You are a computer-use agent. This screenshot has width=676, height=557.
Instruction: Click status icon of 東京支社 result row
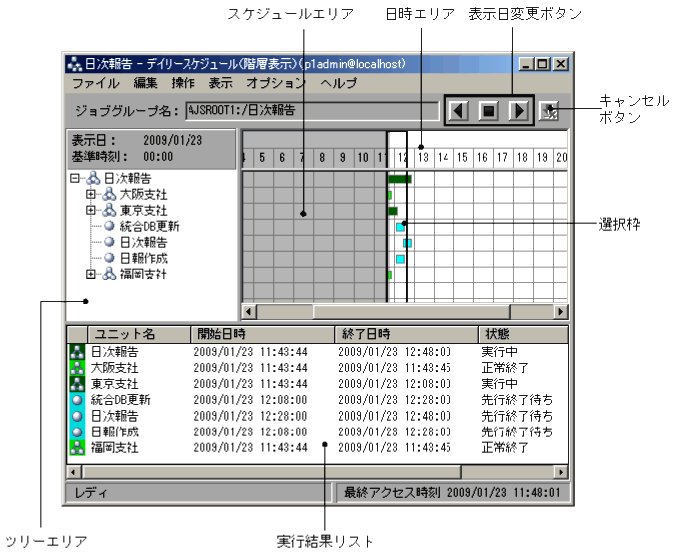pos(77,384)
